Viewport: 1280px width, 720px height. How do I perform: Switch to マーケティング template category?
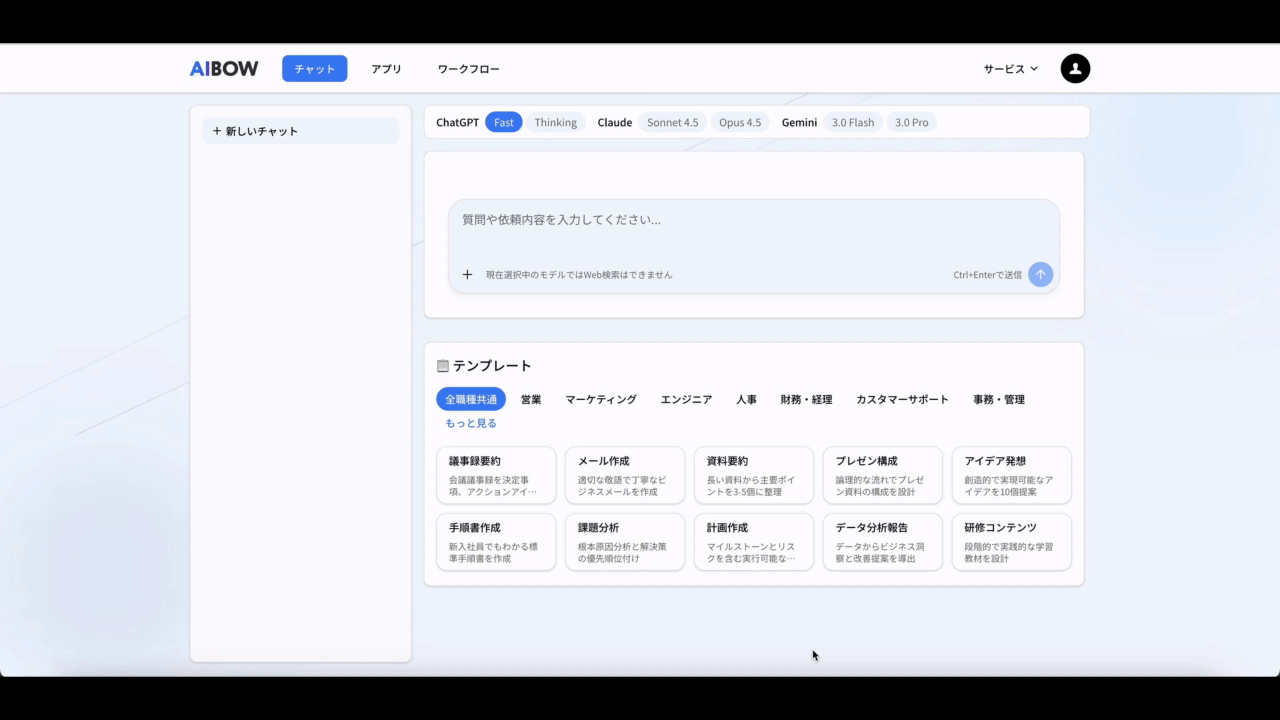(600, 400)
